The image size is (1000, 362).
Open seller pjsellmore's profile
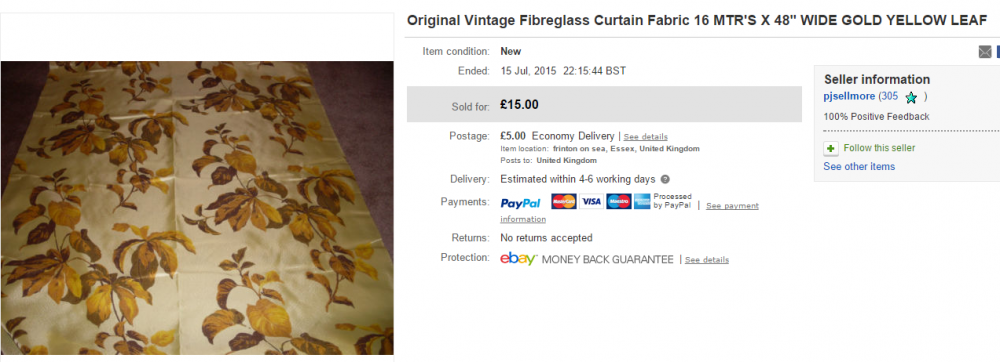(849, 97)
